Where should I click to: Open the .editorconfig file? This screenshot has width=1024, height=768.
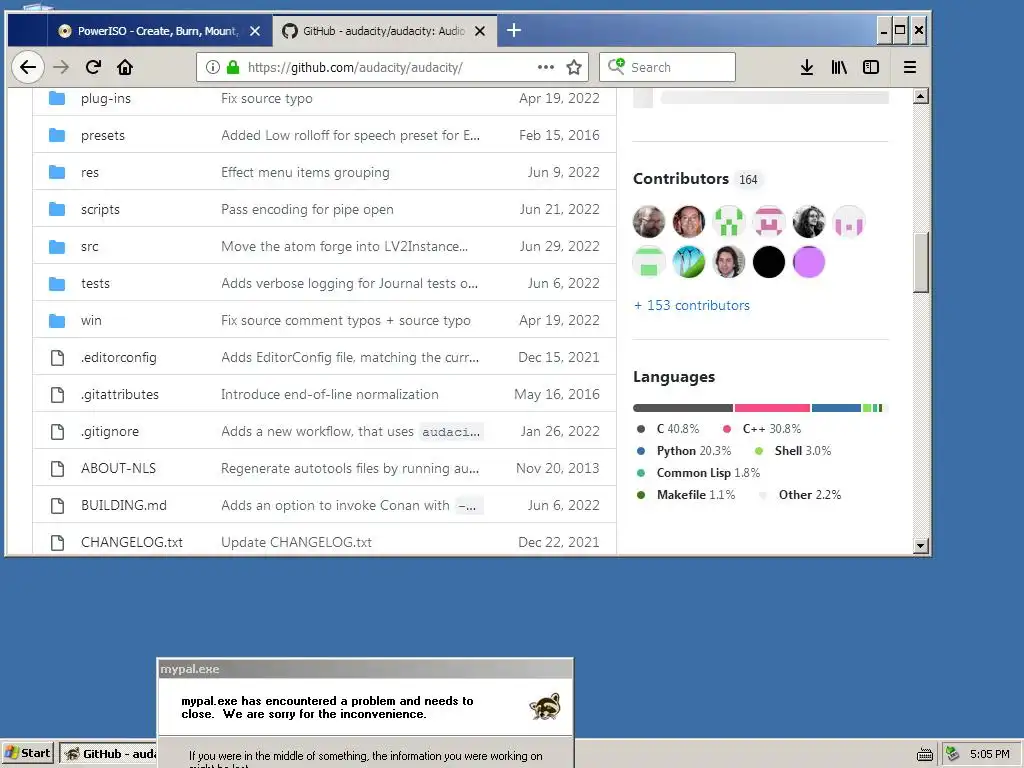pos(118,357)
